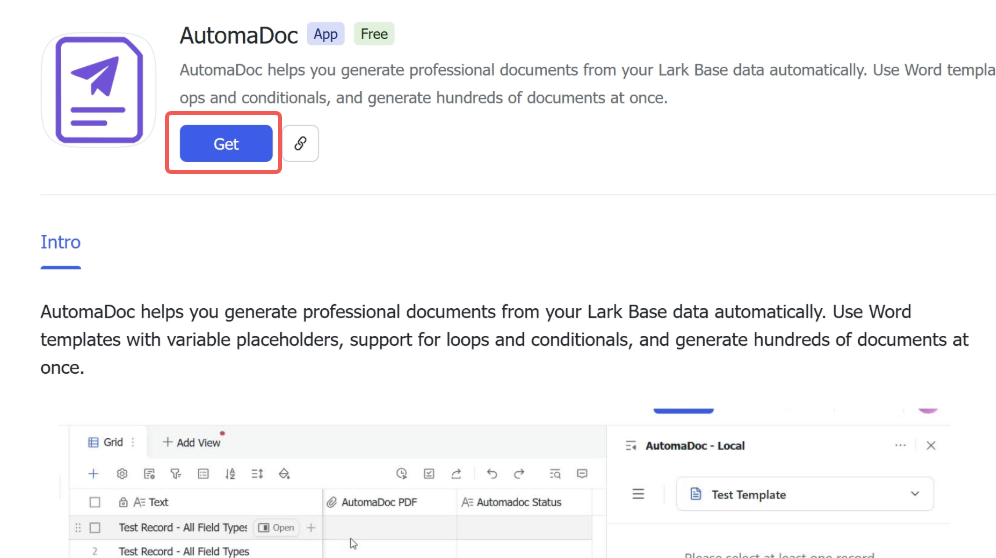The height and width of the screenshot is (558, 996).
Task: Click Add View in the preview
Action: pos(191,442)
